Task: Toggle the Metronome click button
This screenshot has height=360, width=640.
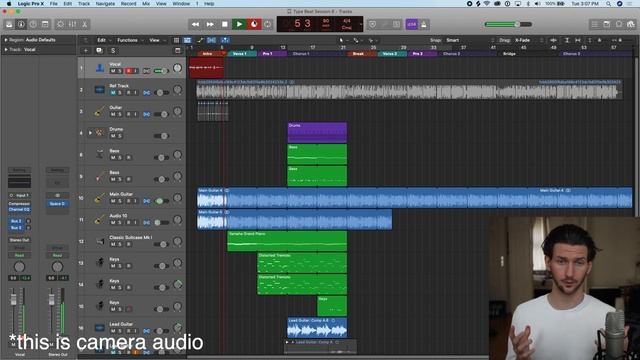Action: click(x=424, y=24)
